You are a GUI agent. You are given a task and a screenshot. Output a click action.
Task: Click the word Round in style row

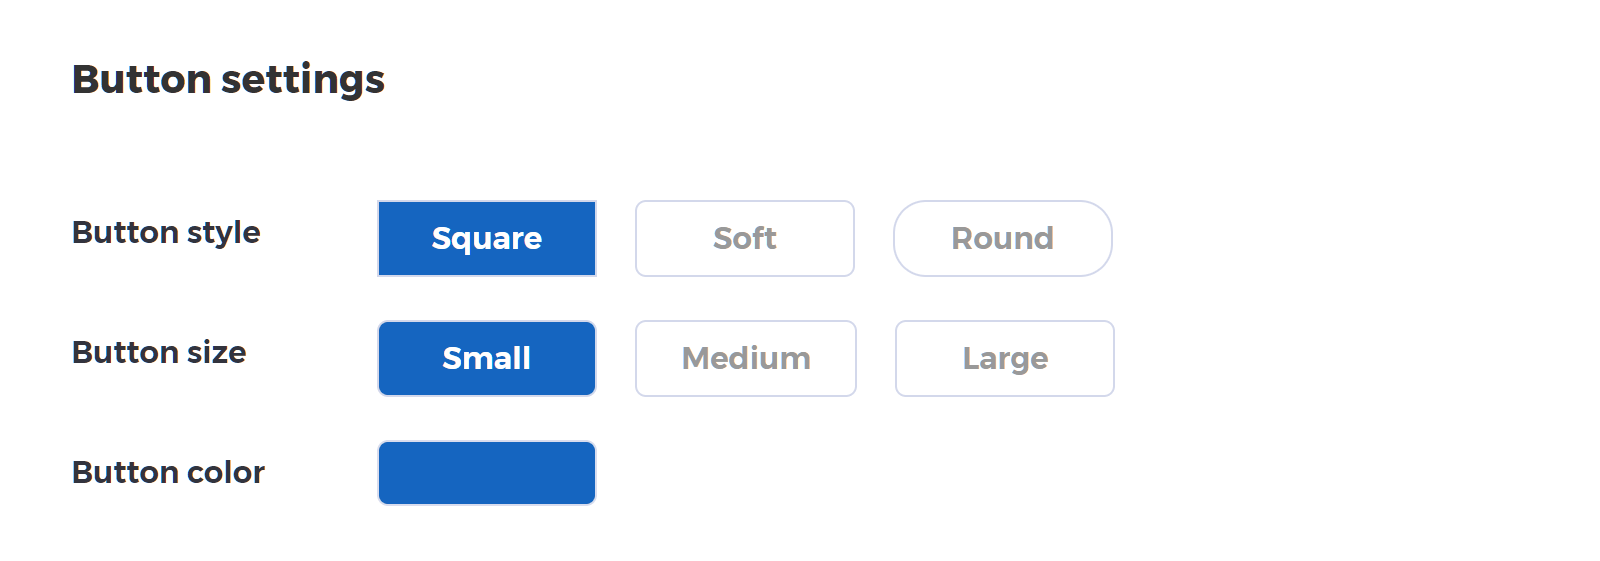(1003, 238)
